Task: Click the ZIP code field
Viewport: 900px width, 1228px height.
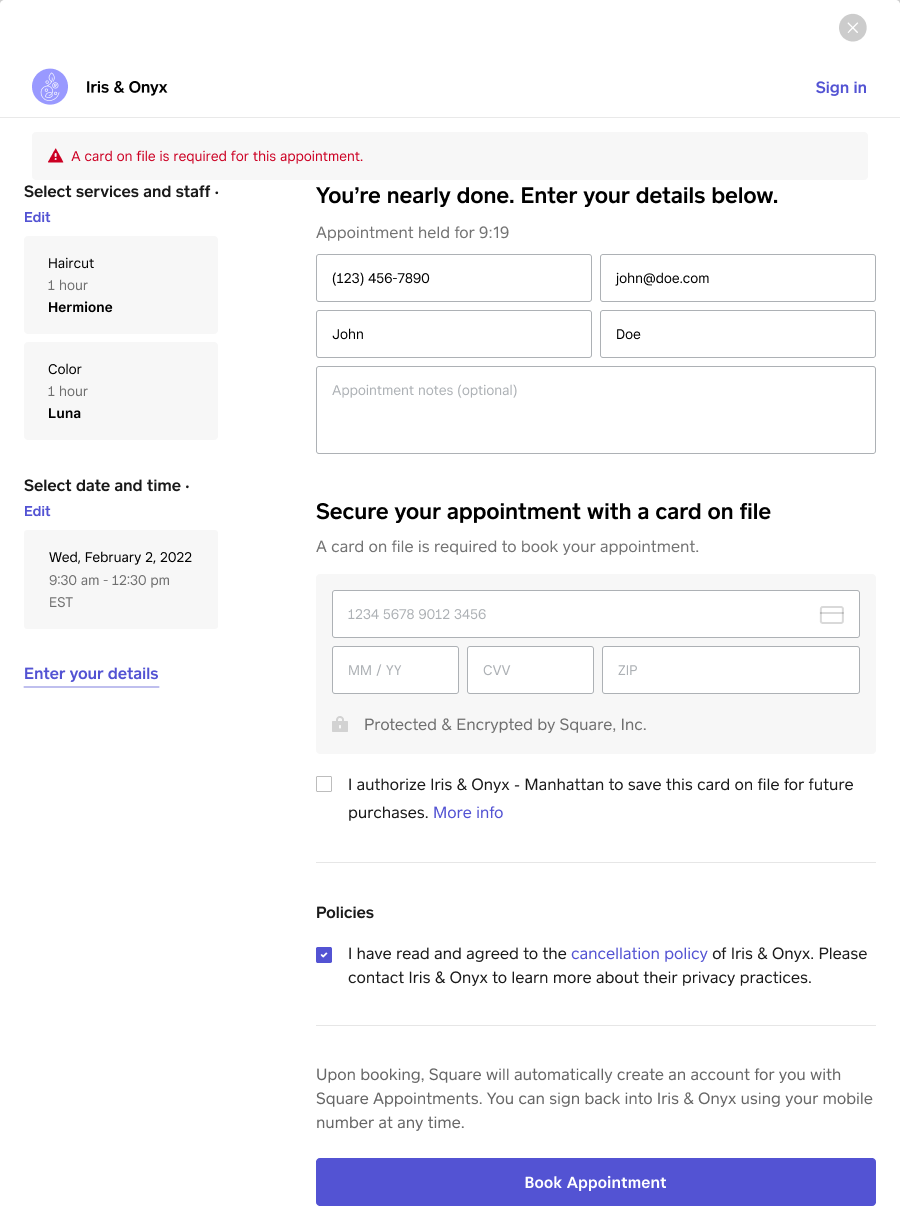Action: 730,670
